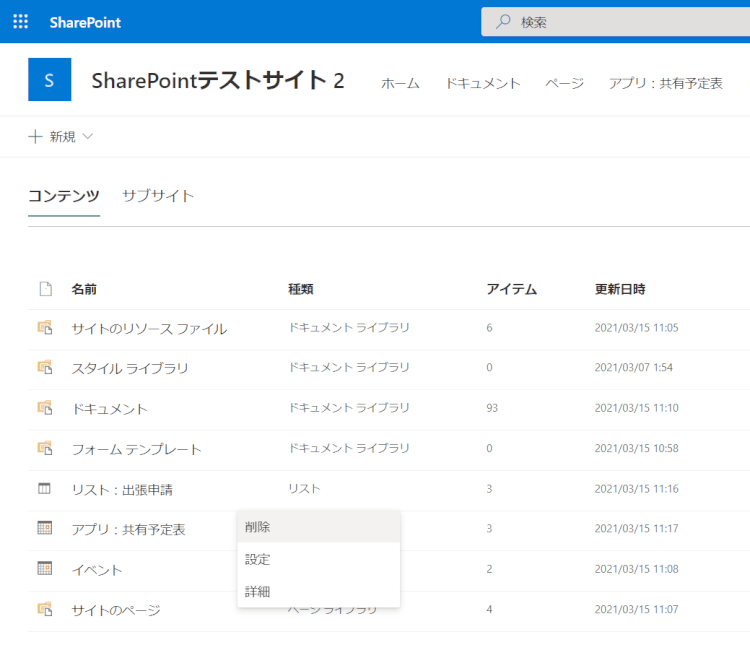Open ページ in top navigation
750x645 pixels.
pyautogui.click(x=564, y=83)
